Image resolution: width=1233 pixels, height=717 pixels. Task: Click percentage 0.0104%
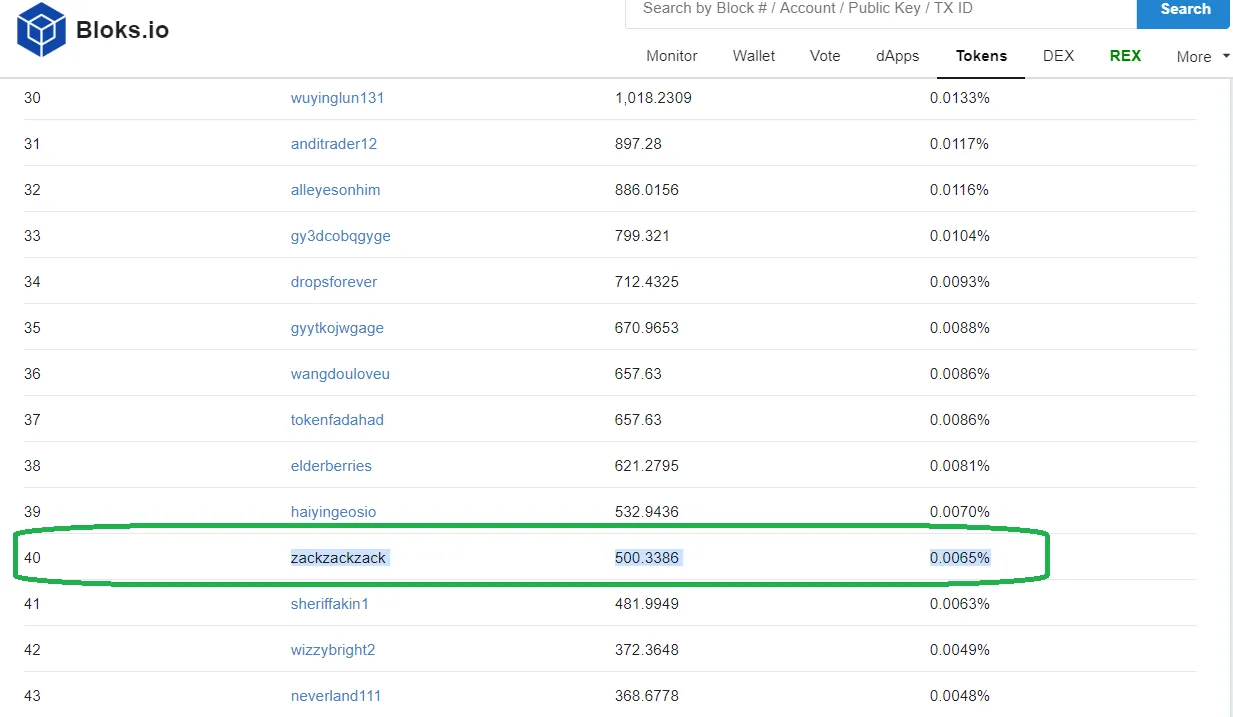click(960, 236)
